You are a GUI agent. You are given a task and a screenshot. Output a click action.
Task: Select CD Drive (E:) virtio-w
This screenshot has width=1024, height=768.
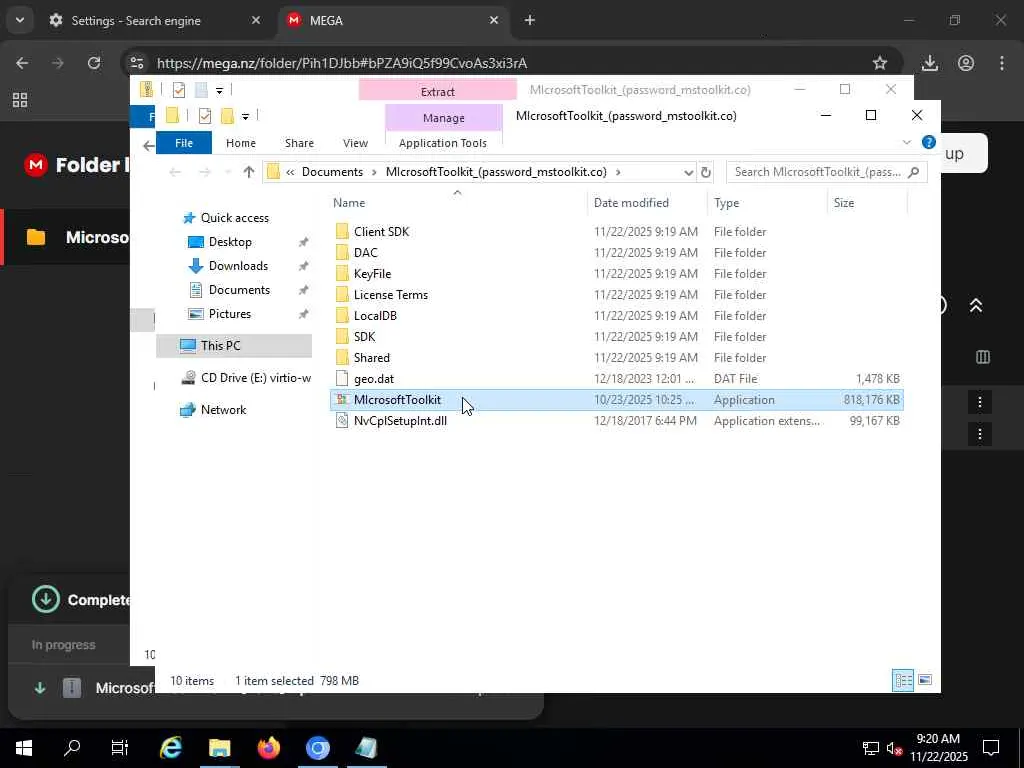255,378
